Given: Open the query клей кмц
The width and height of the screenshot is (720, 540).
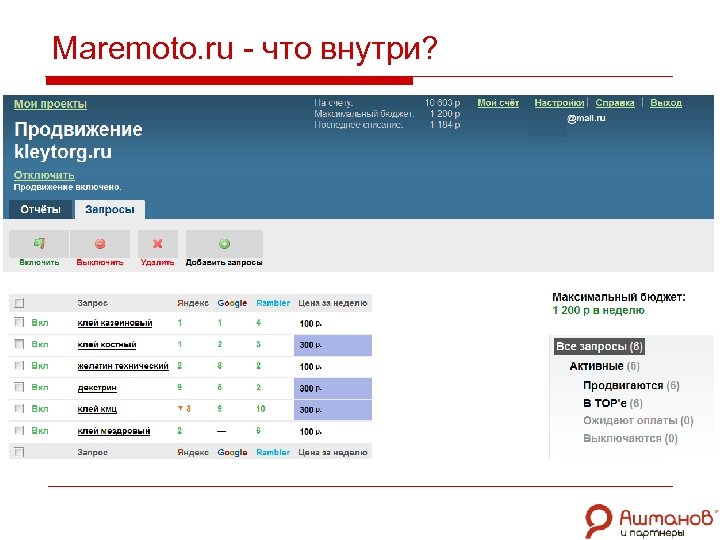Looking at the screenshot, I should point(97,409).
